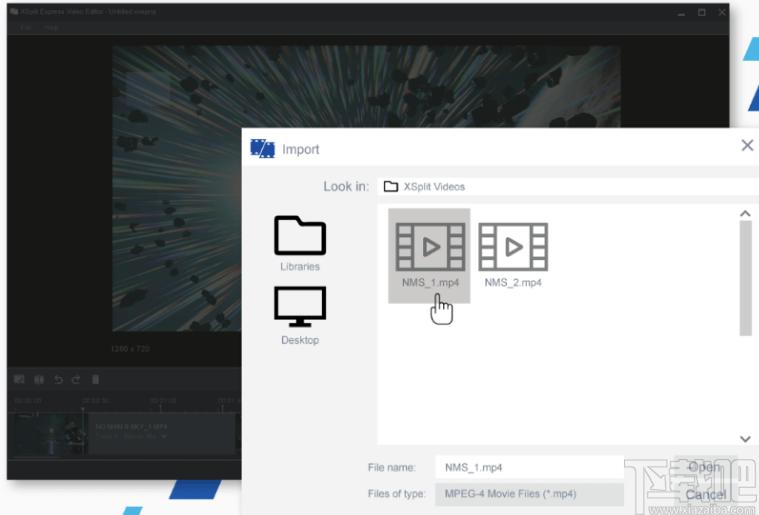
Task: Click the delete trash icon in editor toolbar
Action: coord(95,379)
